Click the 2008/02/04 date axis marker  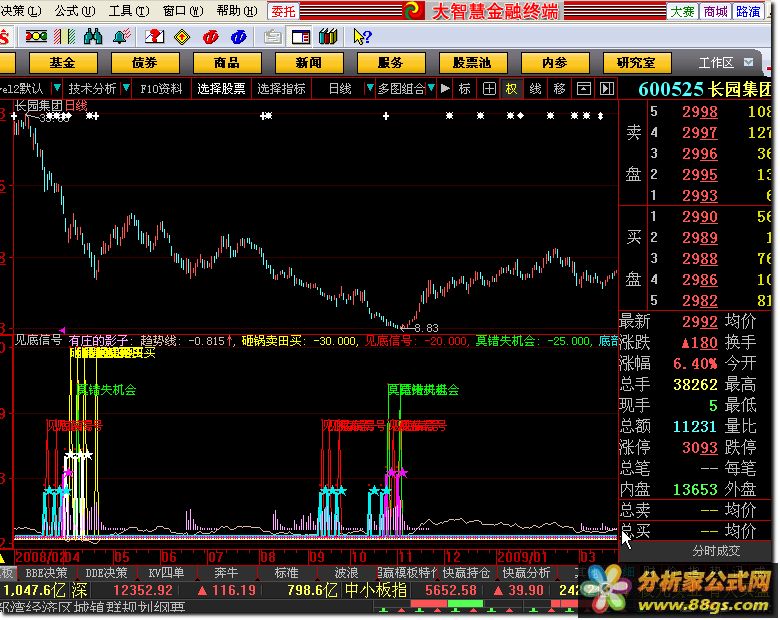tap(47, 556)
